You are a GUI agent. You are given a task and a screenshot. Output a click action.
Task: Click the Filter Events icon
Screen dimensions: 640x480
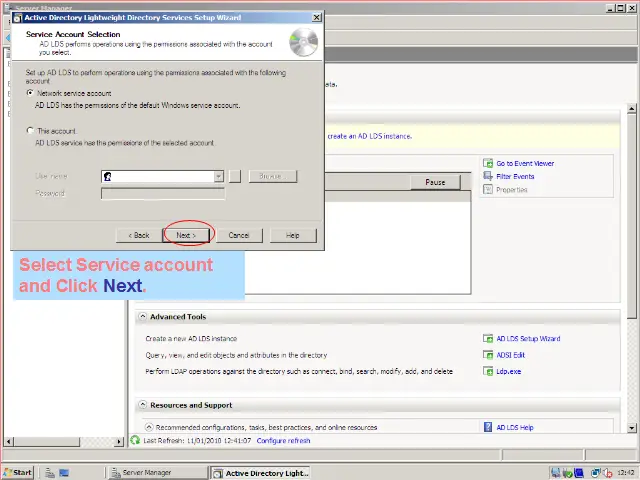coord(488,176)
